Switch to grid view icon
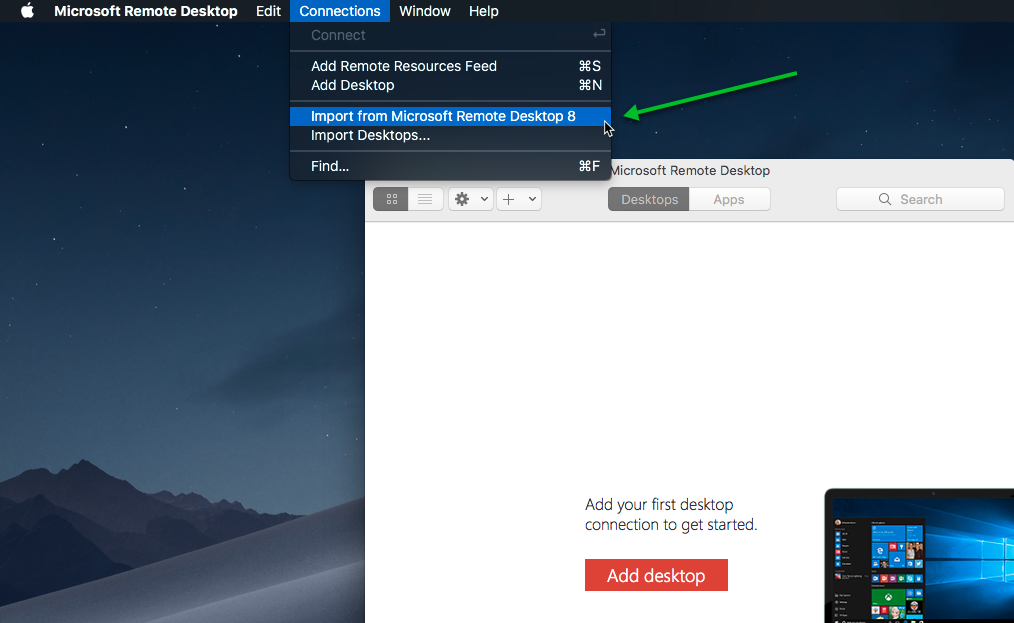This screenshot has width=1014, height=623. pos(391,199)
